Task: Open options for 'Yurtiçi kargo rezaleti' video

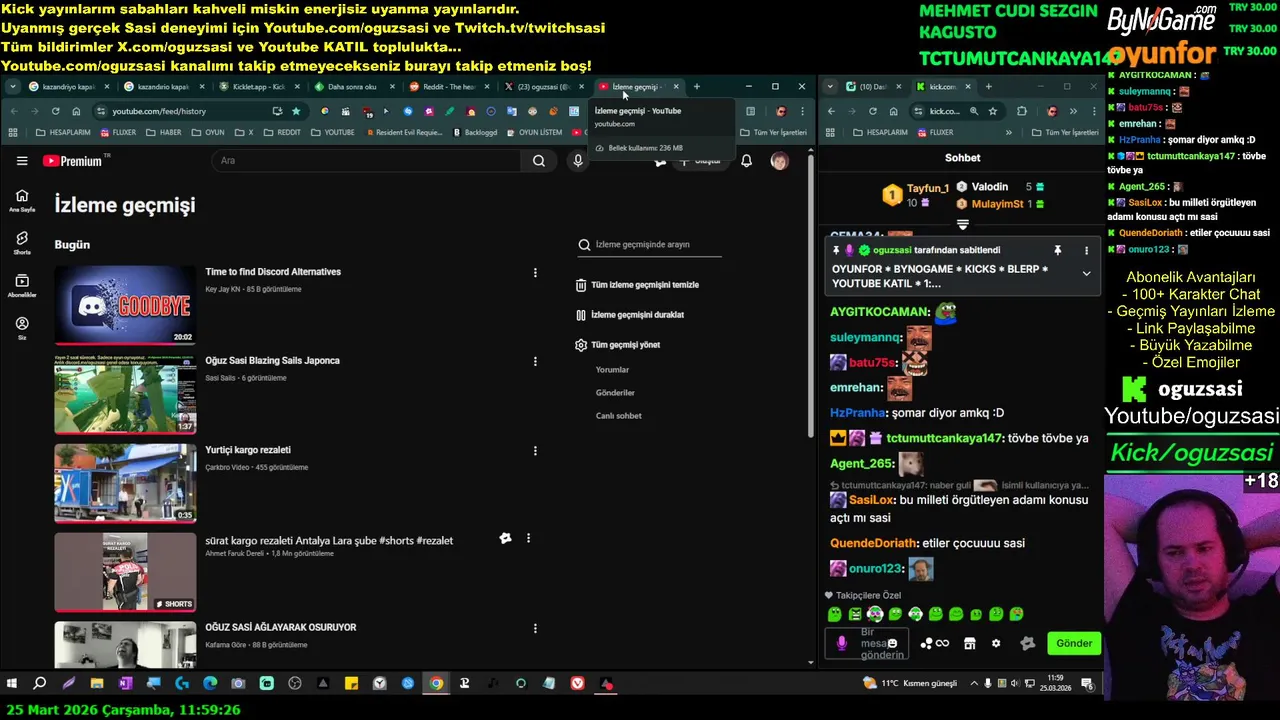Action: [x=535, y=450]
